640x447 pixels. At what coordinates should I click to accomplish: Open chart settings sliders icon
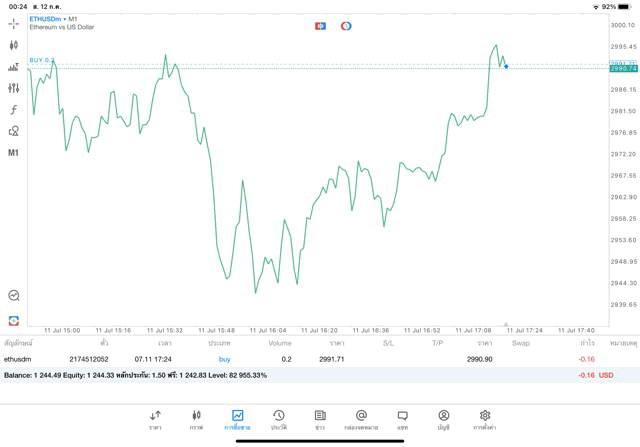click(14, 88)
